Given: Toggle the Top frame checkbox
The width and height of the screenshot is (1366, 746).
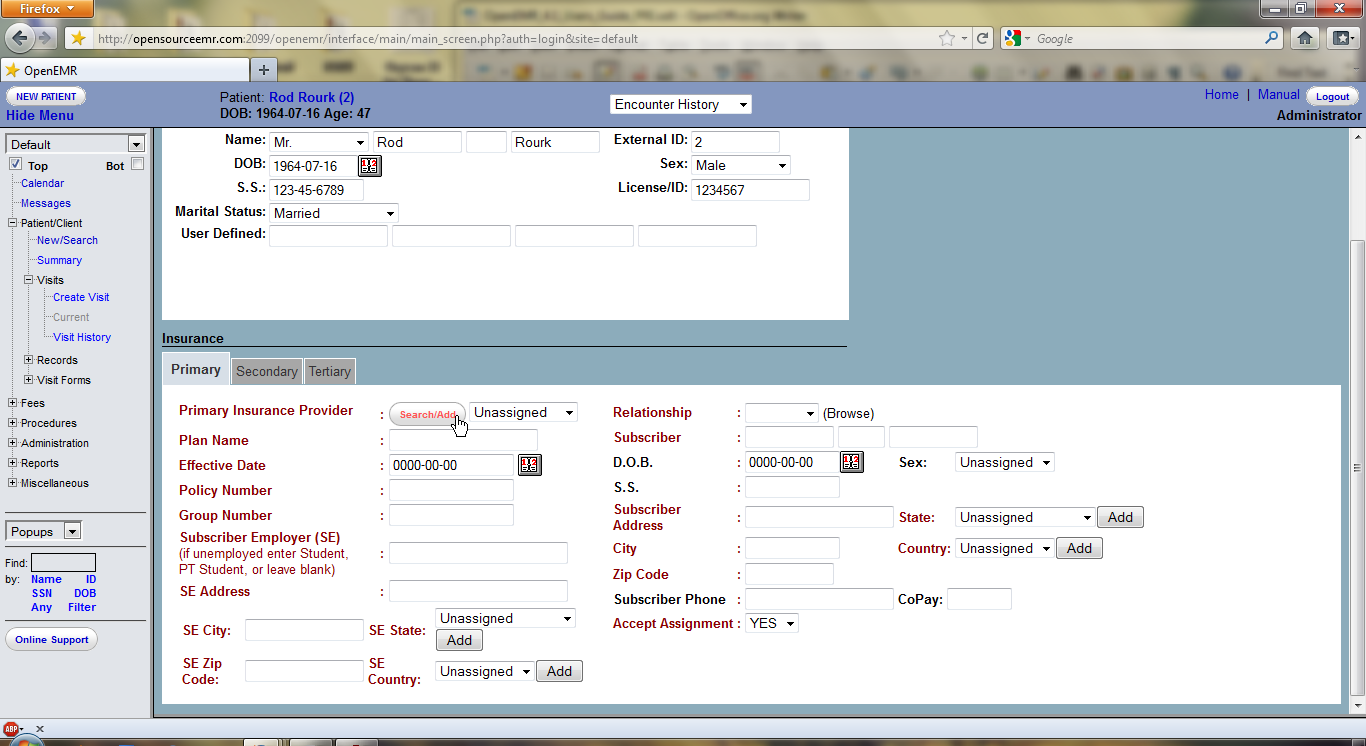Looking at the screenshot, I should pyautogui.click(x=16, y=164).
